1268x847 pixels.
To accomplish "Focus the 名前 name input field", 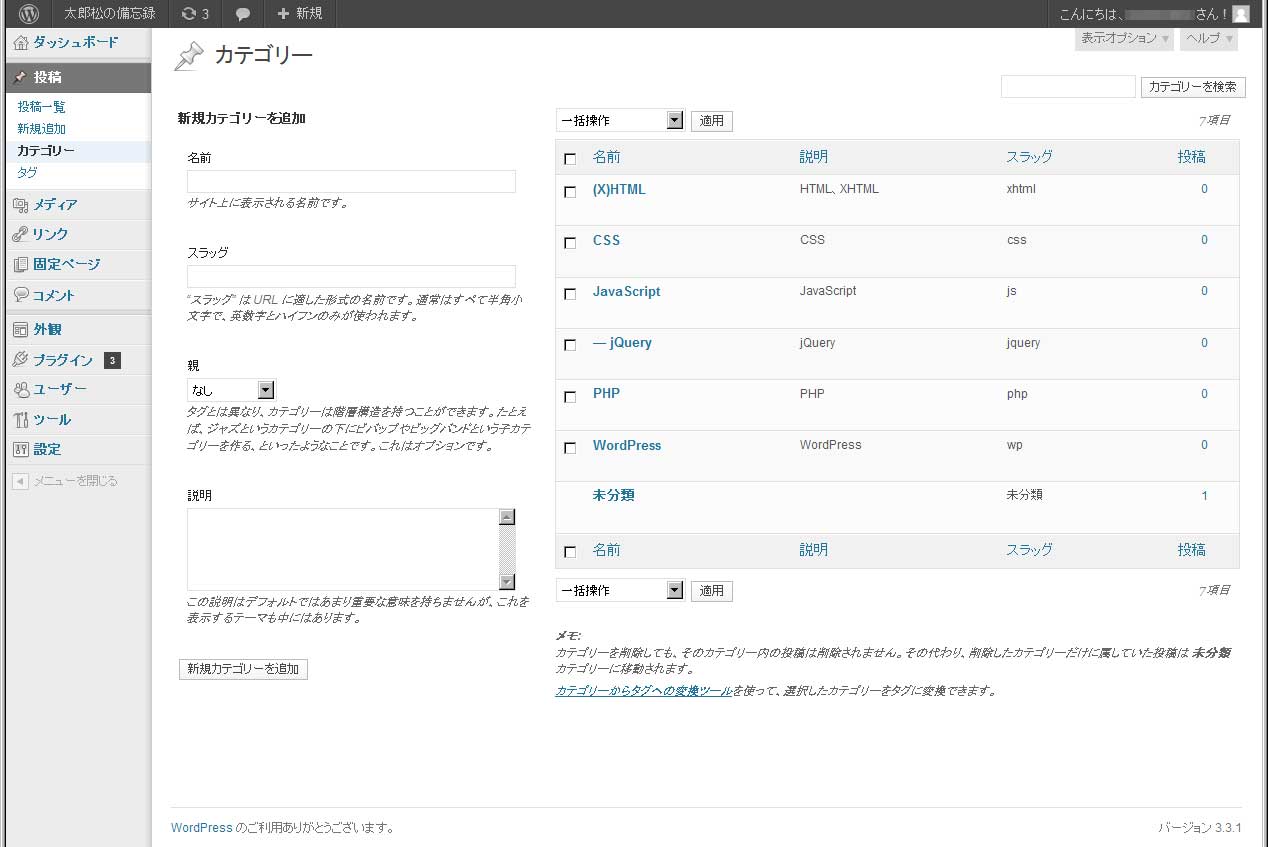I will [x=351, y=181].
